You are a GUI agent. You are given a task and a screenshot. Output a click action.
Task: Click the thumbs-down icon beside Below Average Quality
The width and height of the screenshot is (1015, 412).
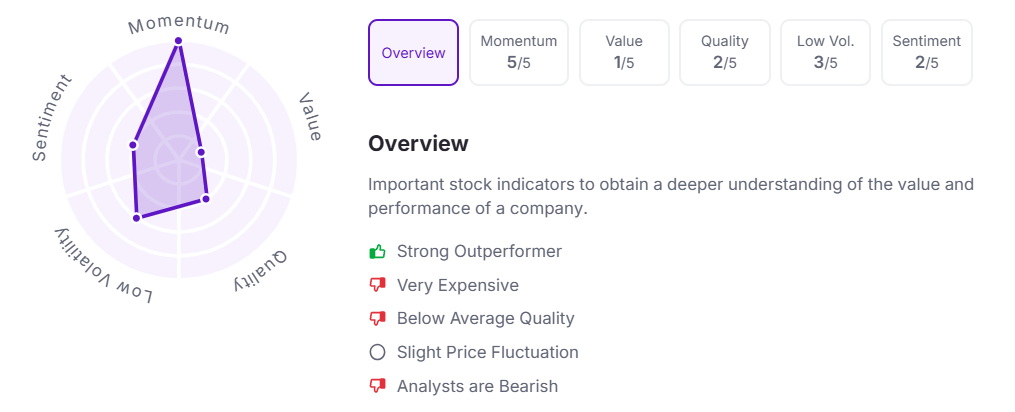tap(377, 319)
